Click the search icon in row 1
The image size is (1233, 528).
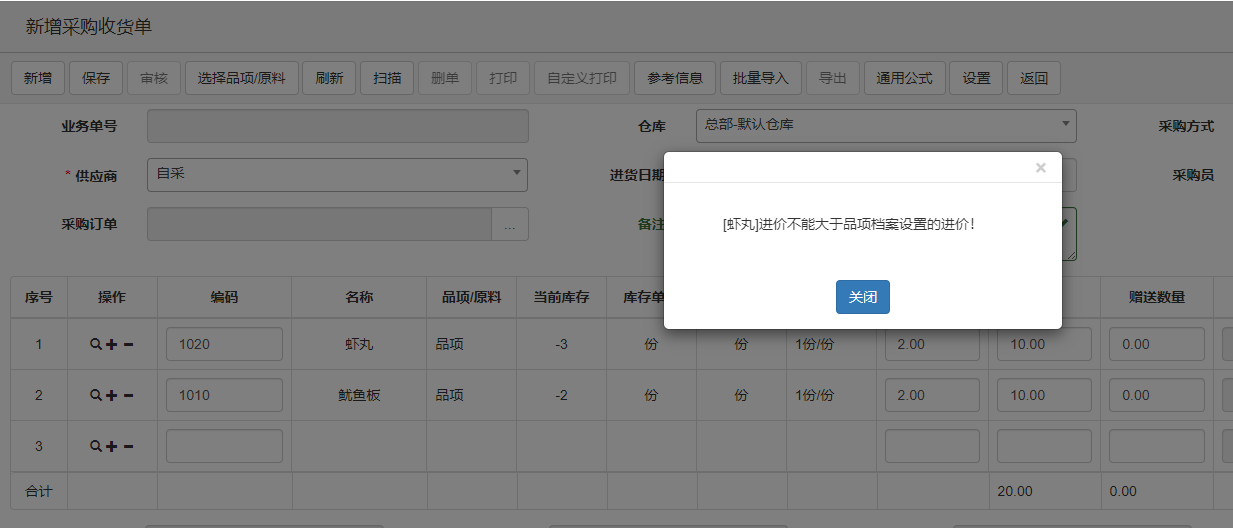tap(96, 344)
